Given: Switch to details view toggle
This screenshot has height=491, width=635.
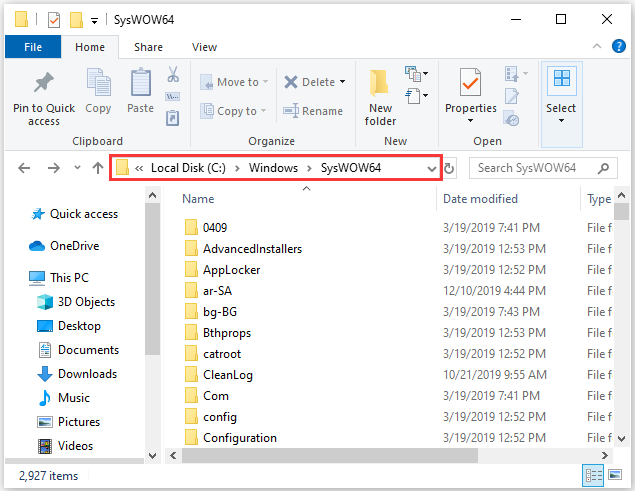Looking at the screenshot, I should pos(593,475).
